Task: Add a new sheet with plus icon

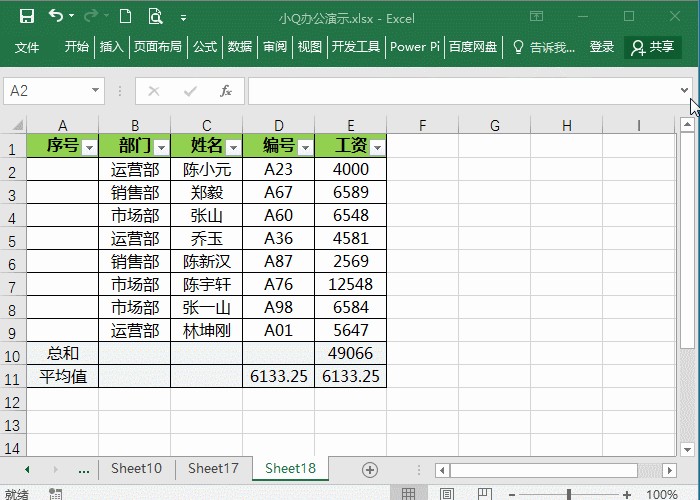Action: point(370,469)
